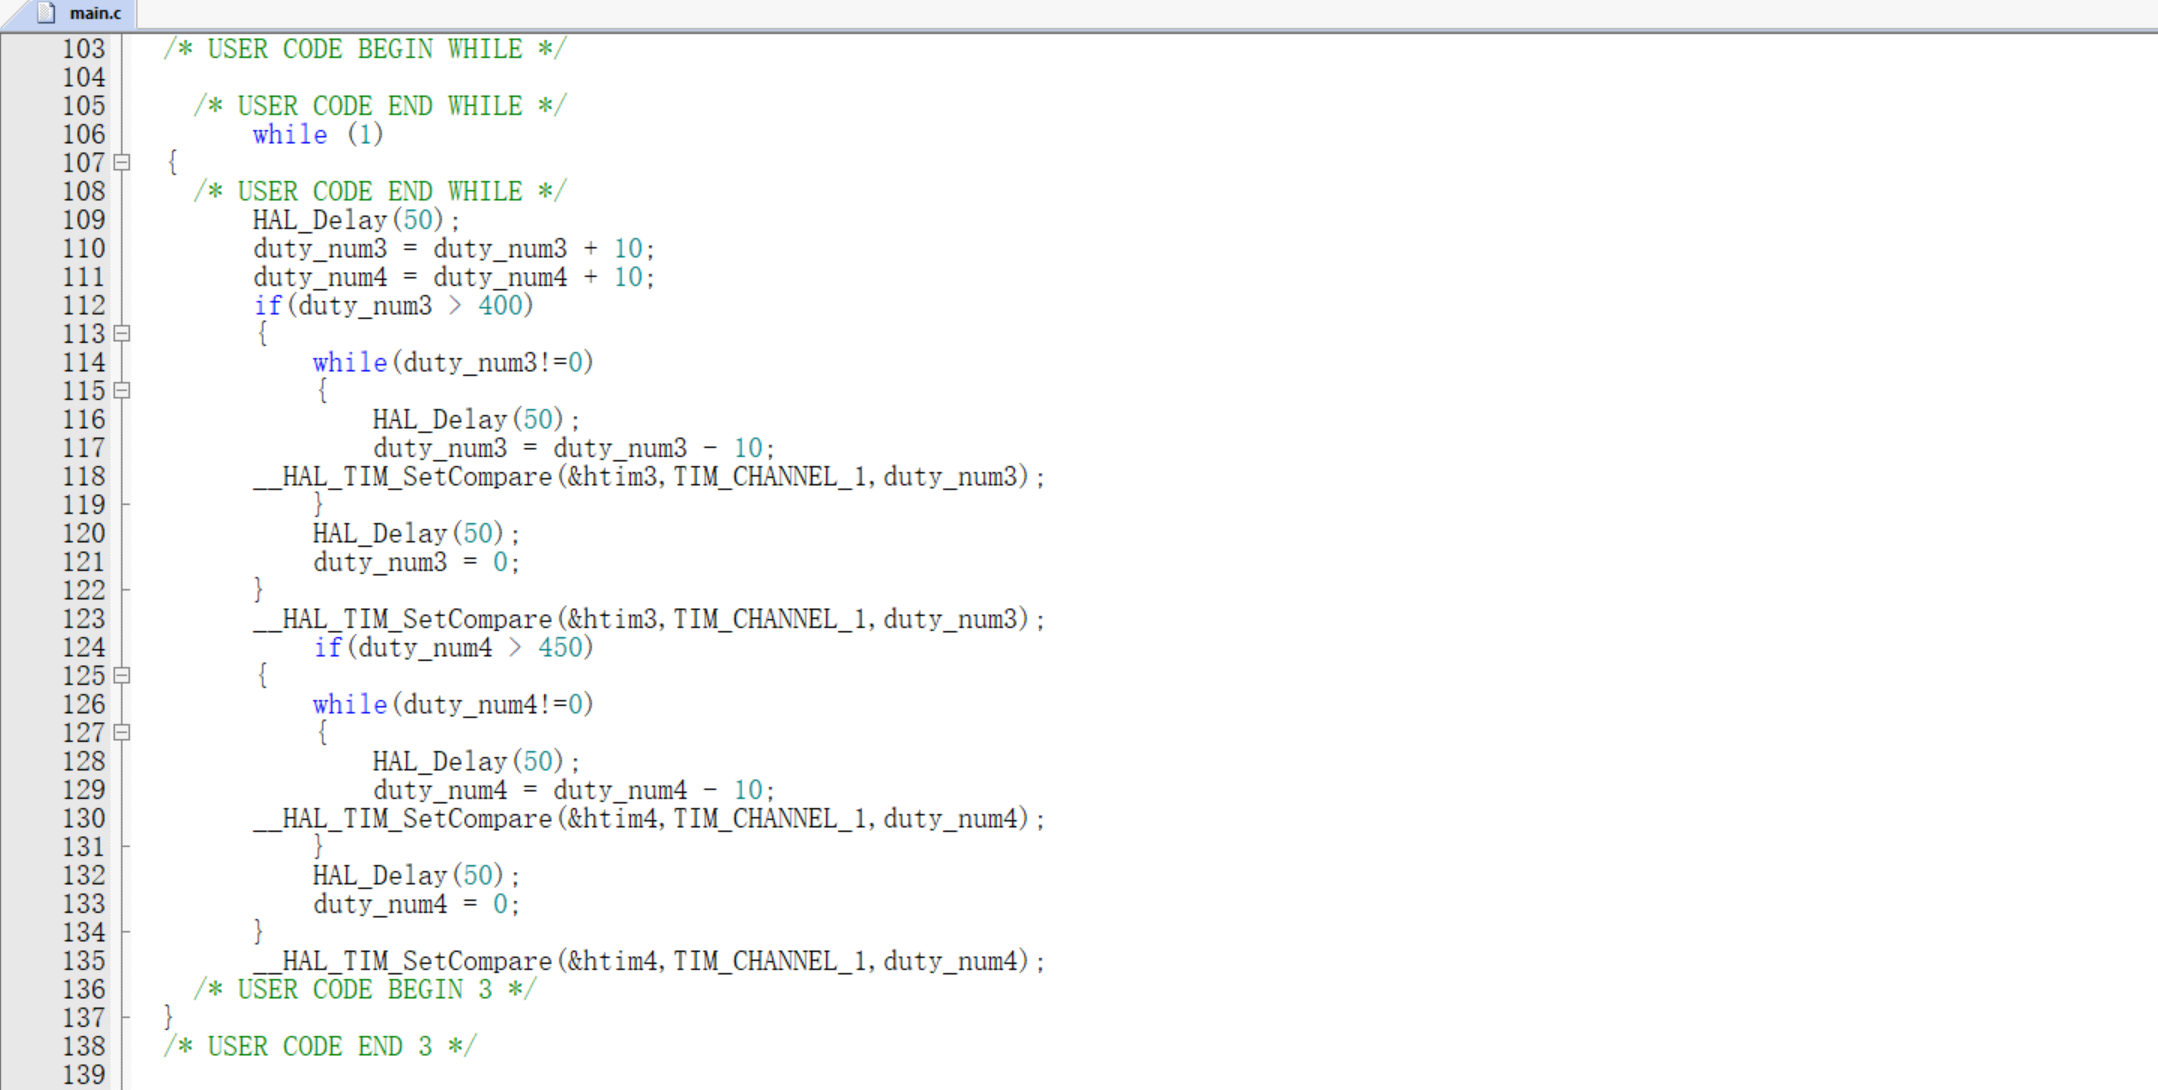Click line number 106 in the gutter

click(83, 134)
